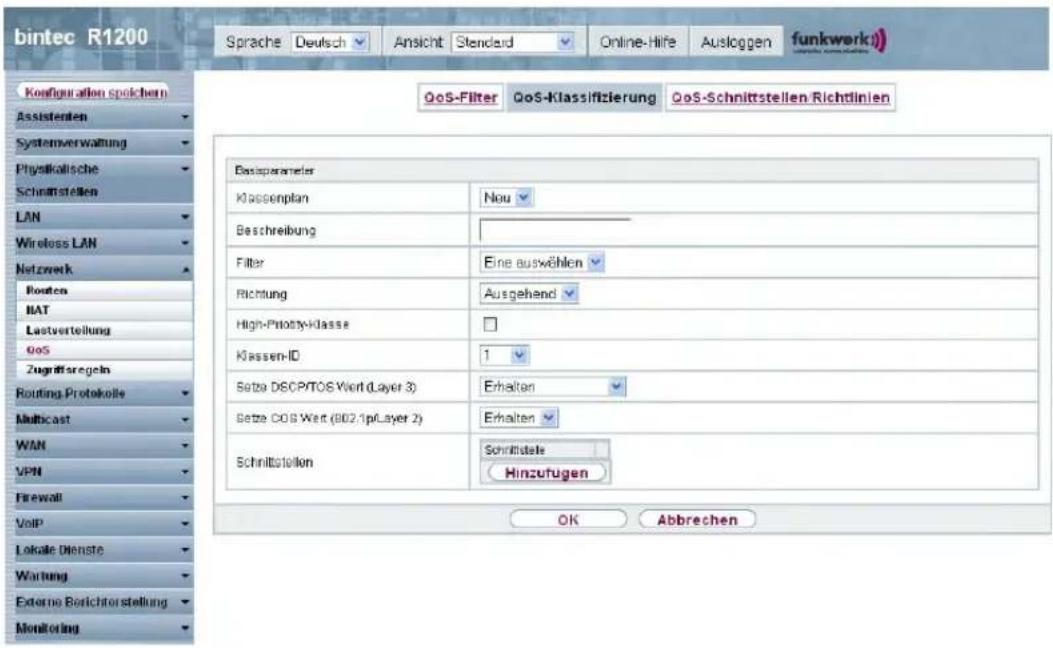The width and height of the screenshot is (1053, 648).
Task: Click Ausloggen to log out
Action: pyautogui.click(x=736, y=42)
